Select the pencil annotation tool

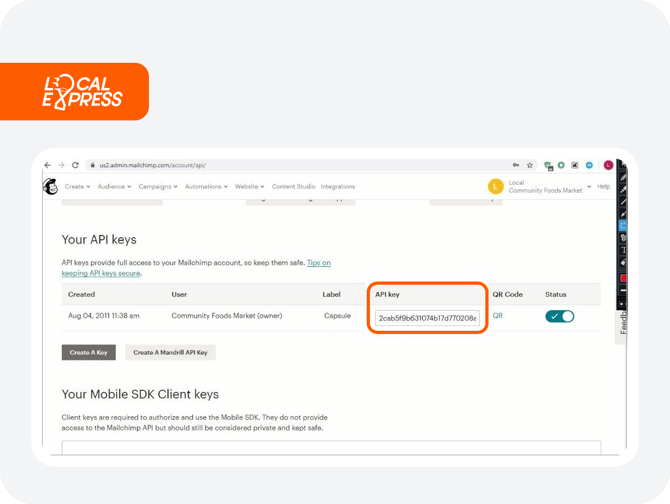click(x=623, y=177)
